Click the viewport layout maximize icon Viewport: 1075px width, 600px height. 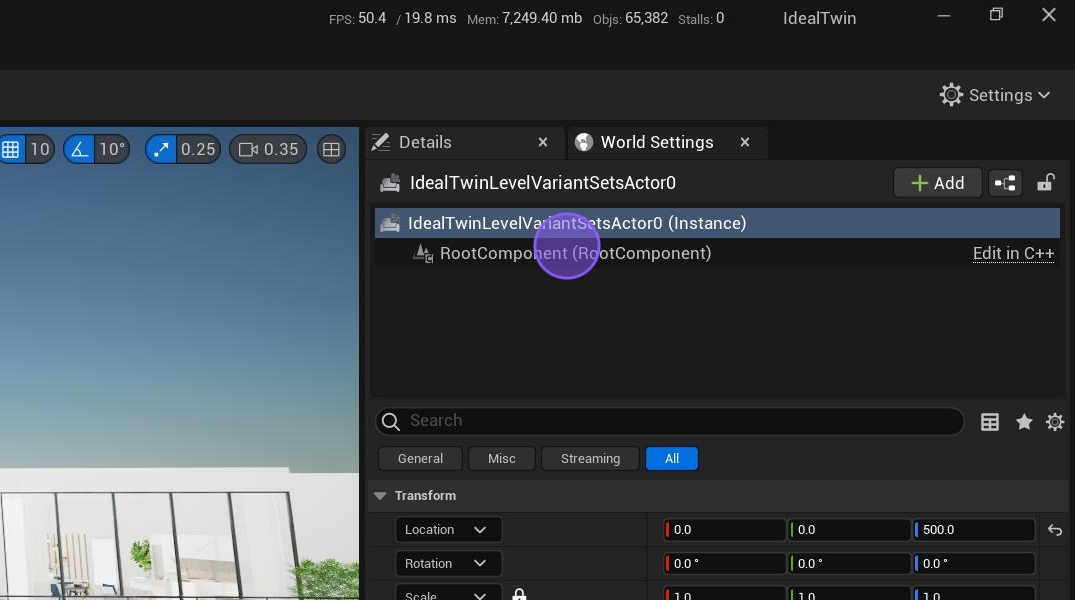click(x=331, y=149)
